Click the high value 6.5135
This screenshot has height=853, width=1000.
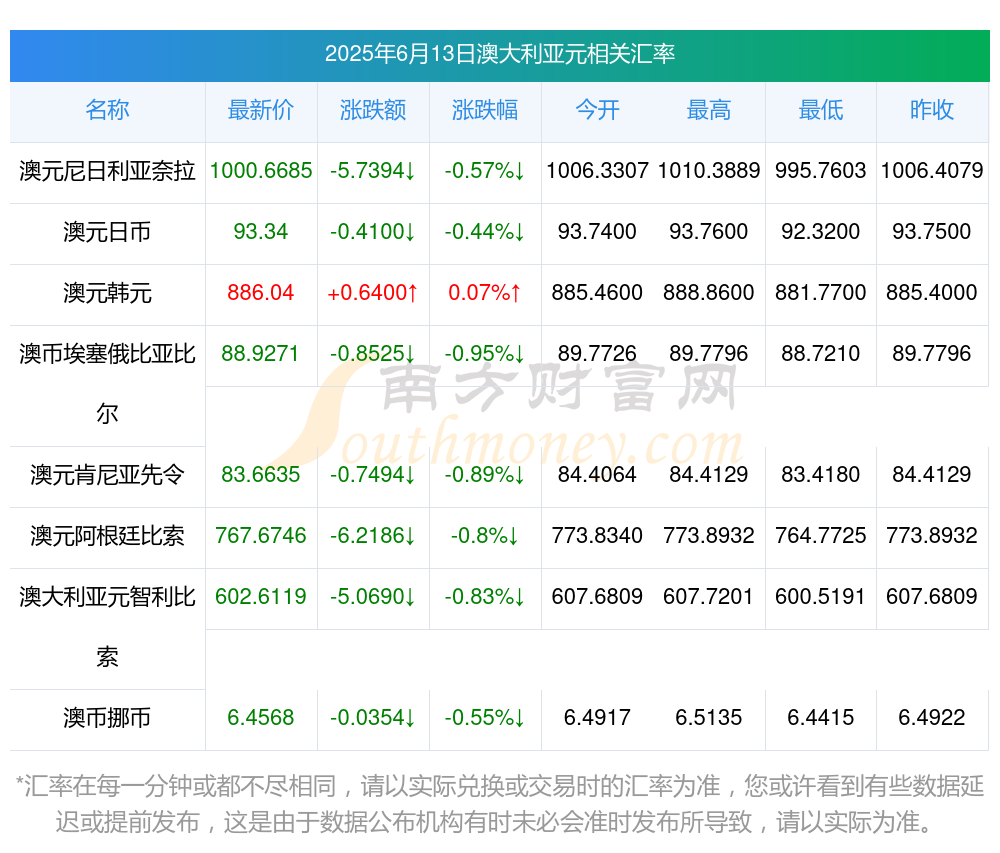(x=709, y=718)
